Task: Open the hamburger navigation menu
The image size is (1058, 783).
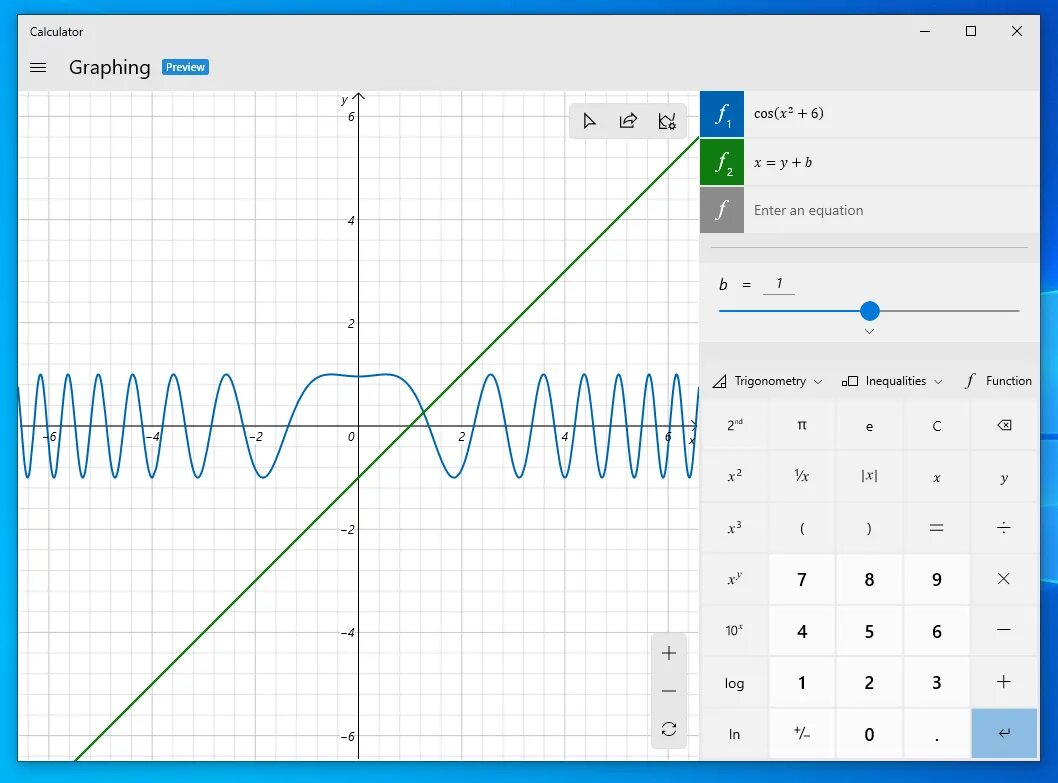Action: pyautogui.click(x=38, y=68)
